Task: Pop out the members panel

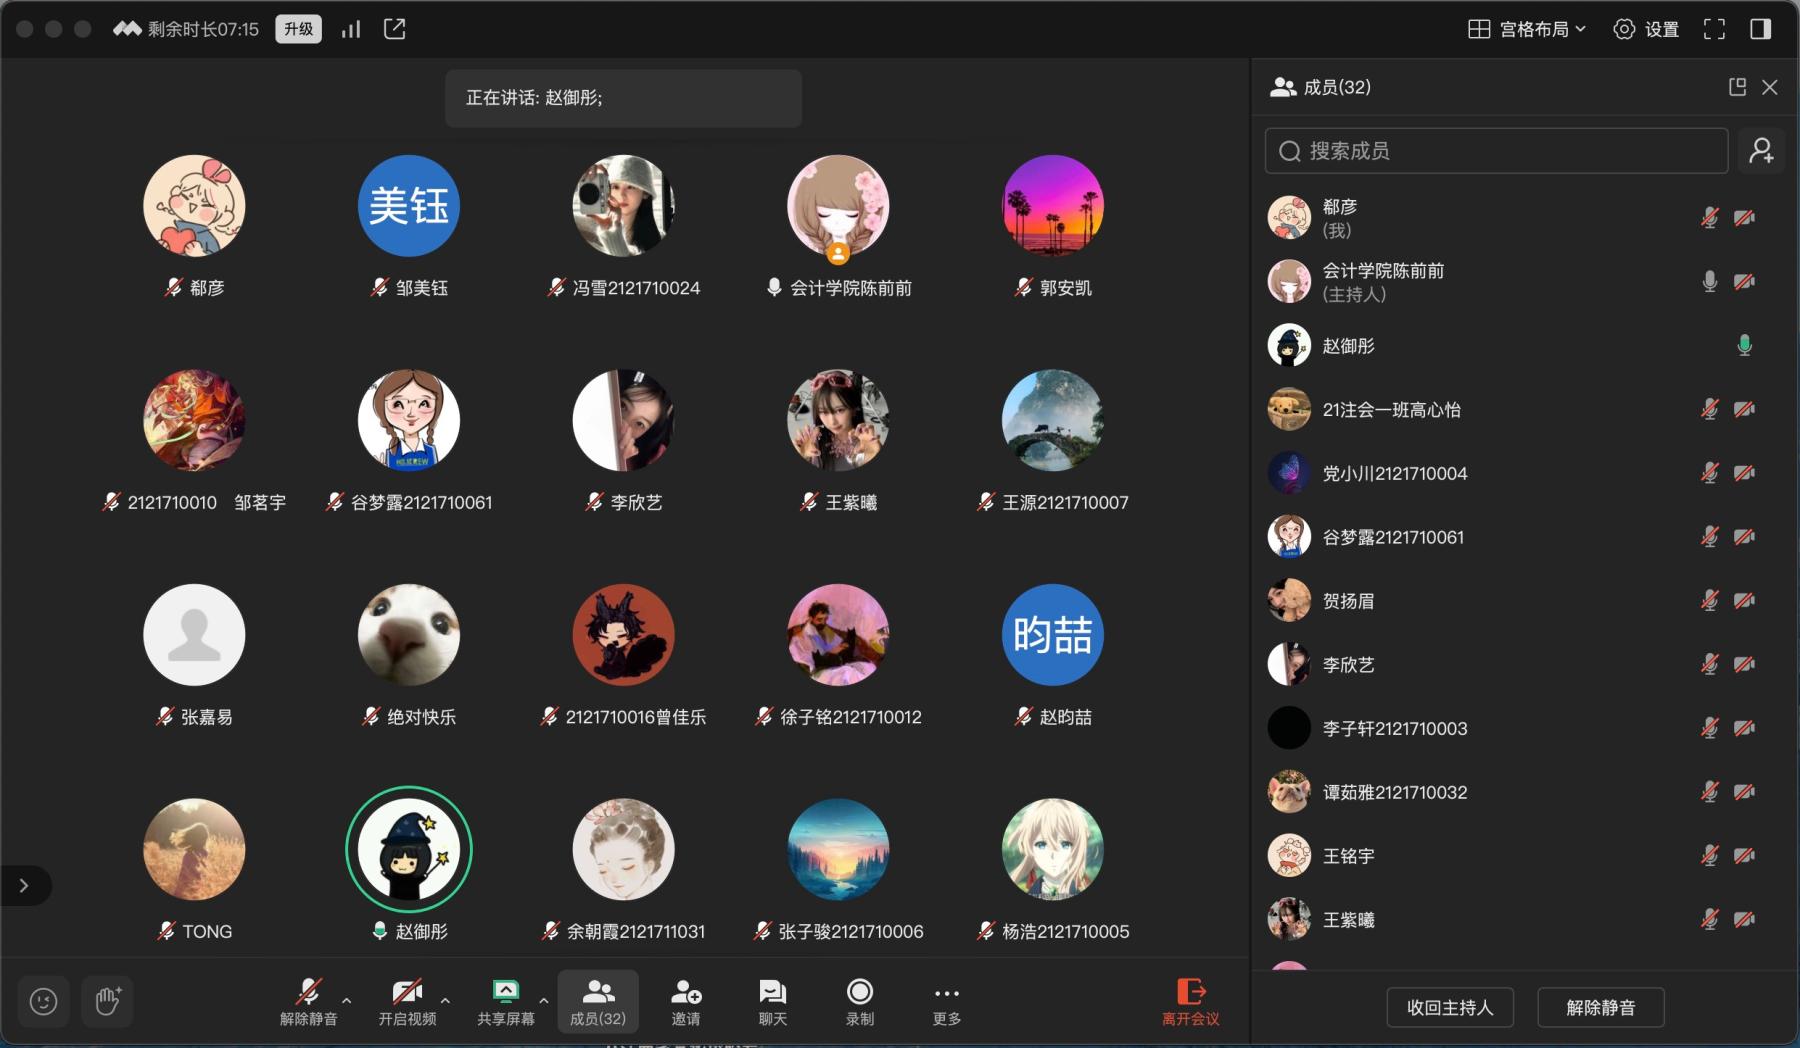Action: tap(1737, 87)
